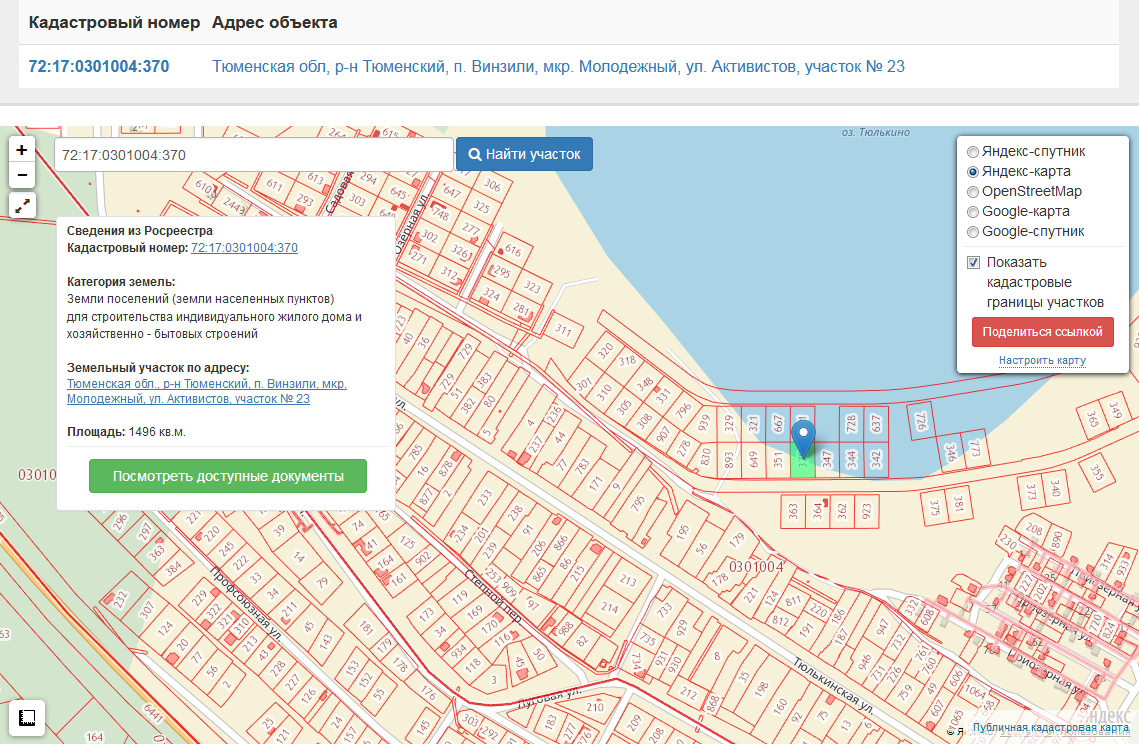Open the address link in info popup
This screenshot has height=744, width=1139.
[206, 391]
